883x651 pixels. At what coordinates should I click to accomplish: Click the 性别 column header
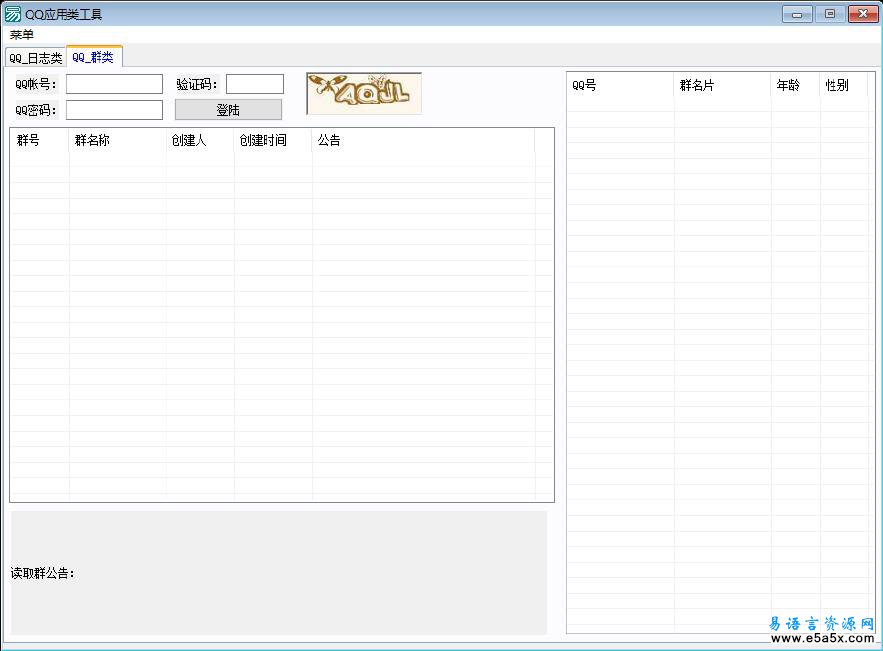pos(844,85)
